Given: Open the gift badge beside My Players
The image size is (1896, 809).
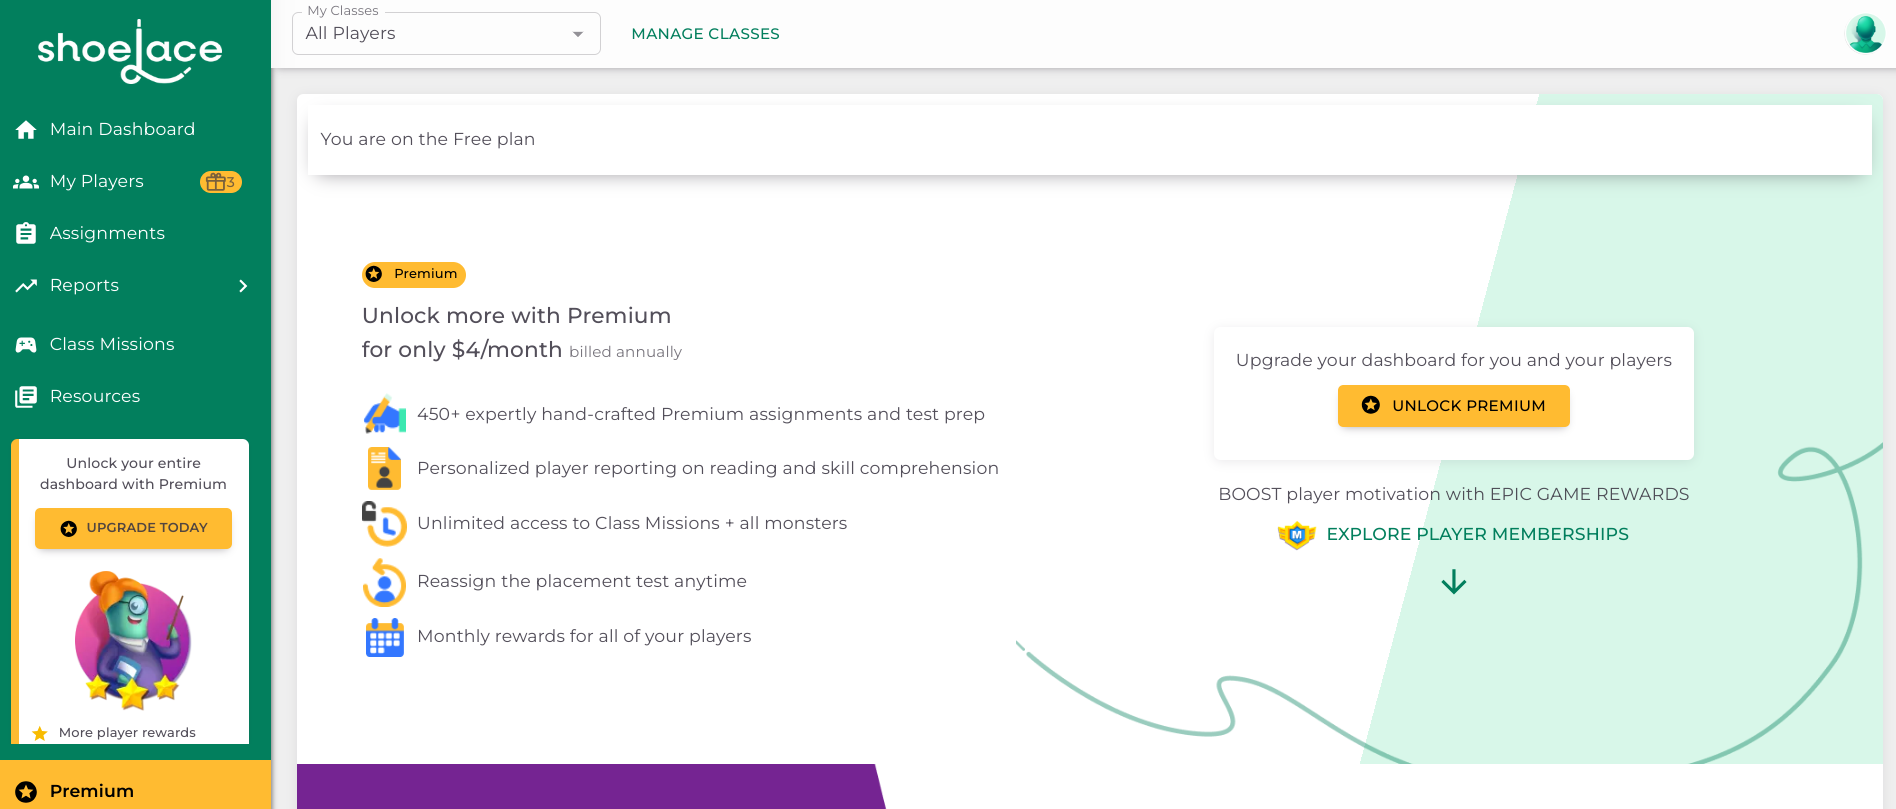Looking at the screenshot, I should coord(220,182).
